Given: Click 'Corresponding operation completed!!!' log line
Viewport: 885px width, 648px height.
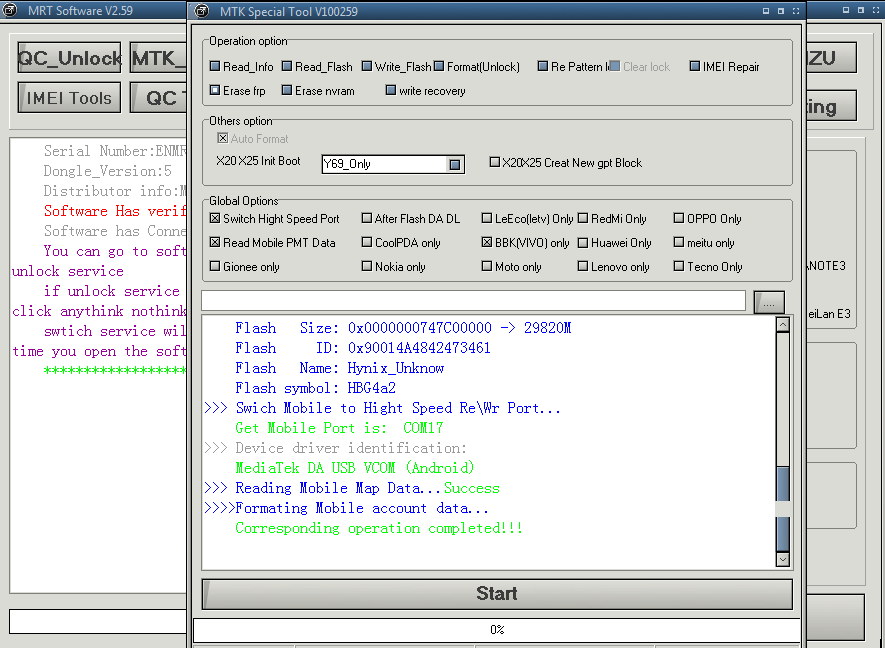Looking at the screenshot, I should 379,528.
